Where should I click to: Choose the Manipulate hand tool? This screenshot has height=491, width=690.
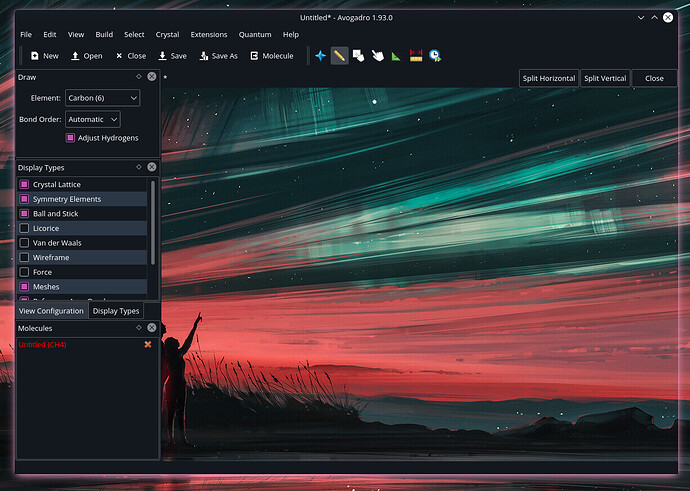378,56
